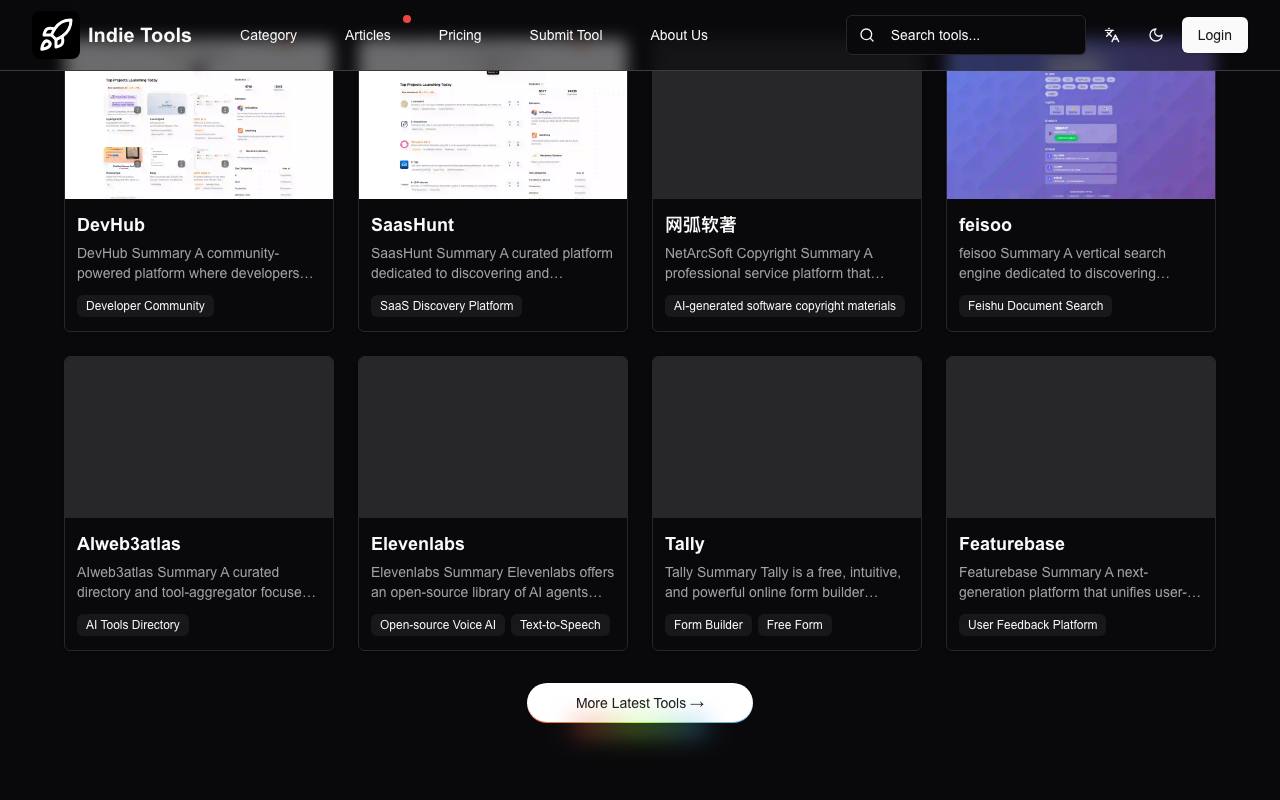Select the Form Builder tag

tap(708, 625)
